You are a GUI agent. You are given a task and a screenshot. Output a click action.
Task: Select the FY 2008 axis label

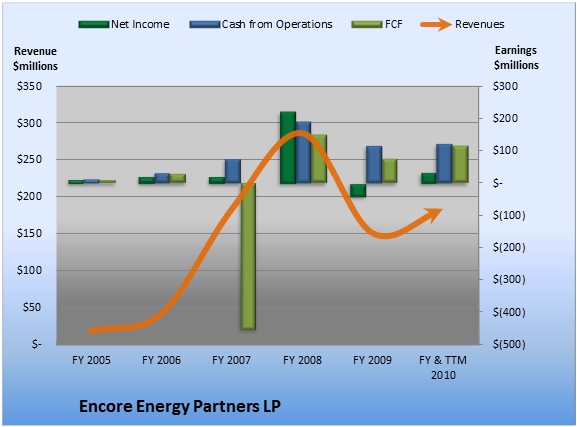(302, 360)
